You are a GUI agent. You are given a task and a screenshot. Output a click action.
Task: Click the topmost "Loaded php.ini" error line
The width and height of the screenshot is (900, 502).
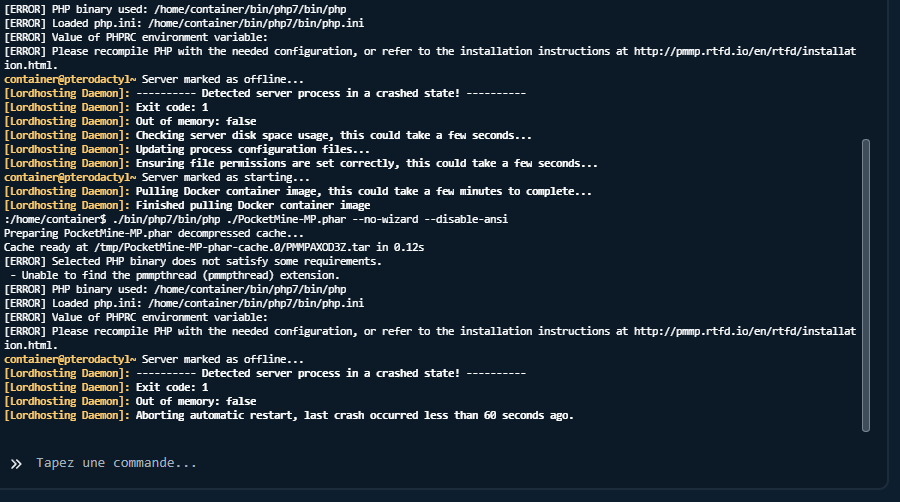pyautogui.click(x=184, y=24)
